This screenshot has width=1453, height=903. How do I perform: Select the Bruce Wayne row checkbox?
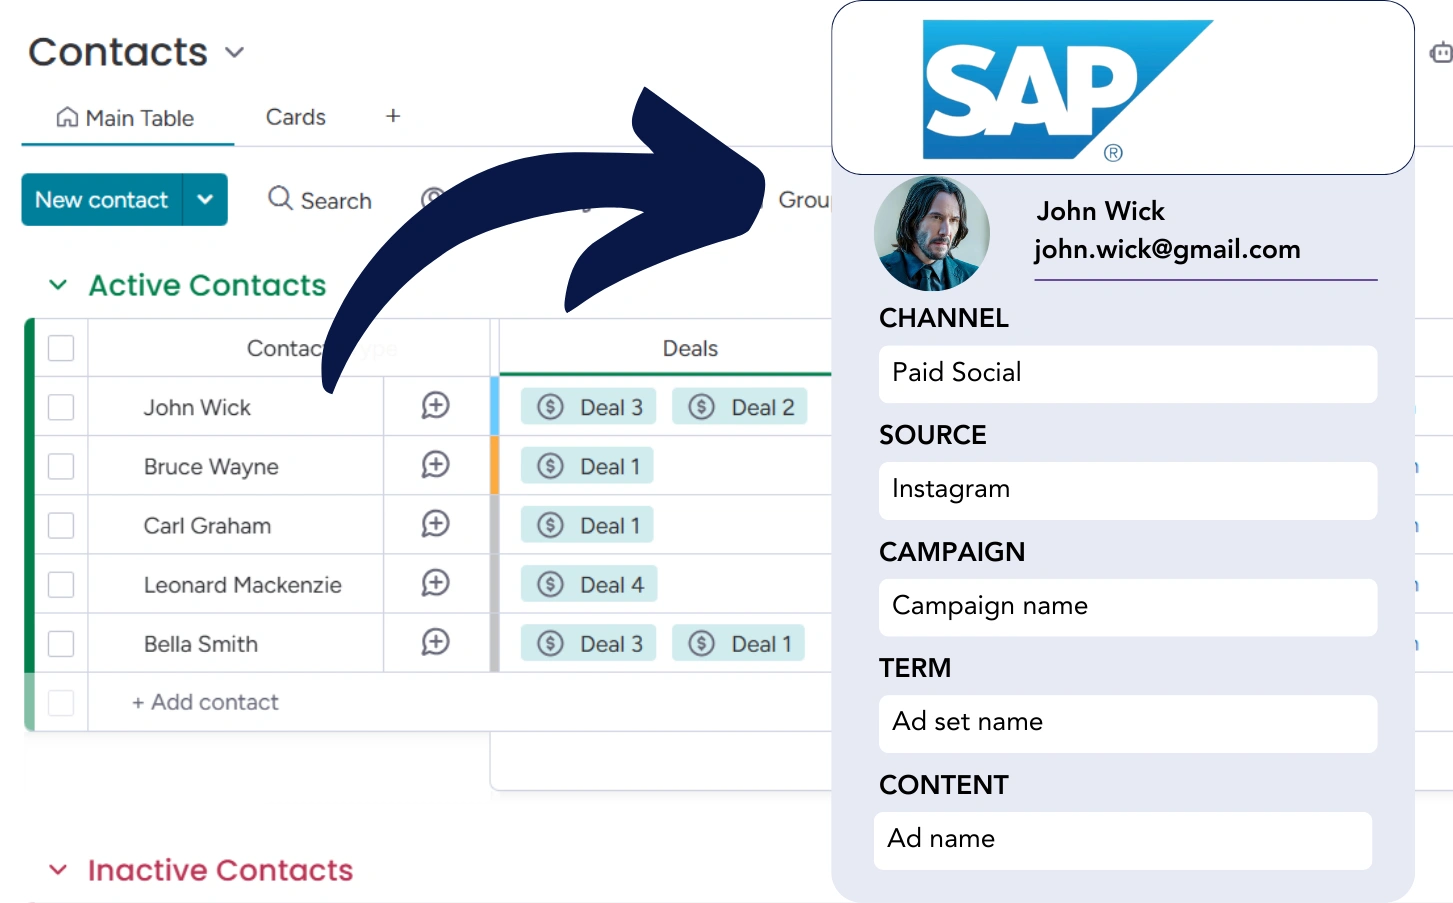61,466
